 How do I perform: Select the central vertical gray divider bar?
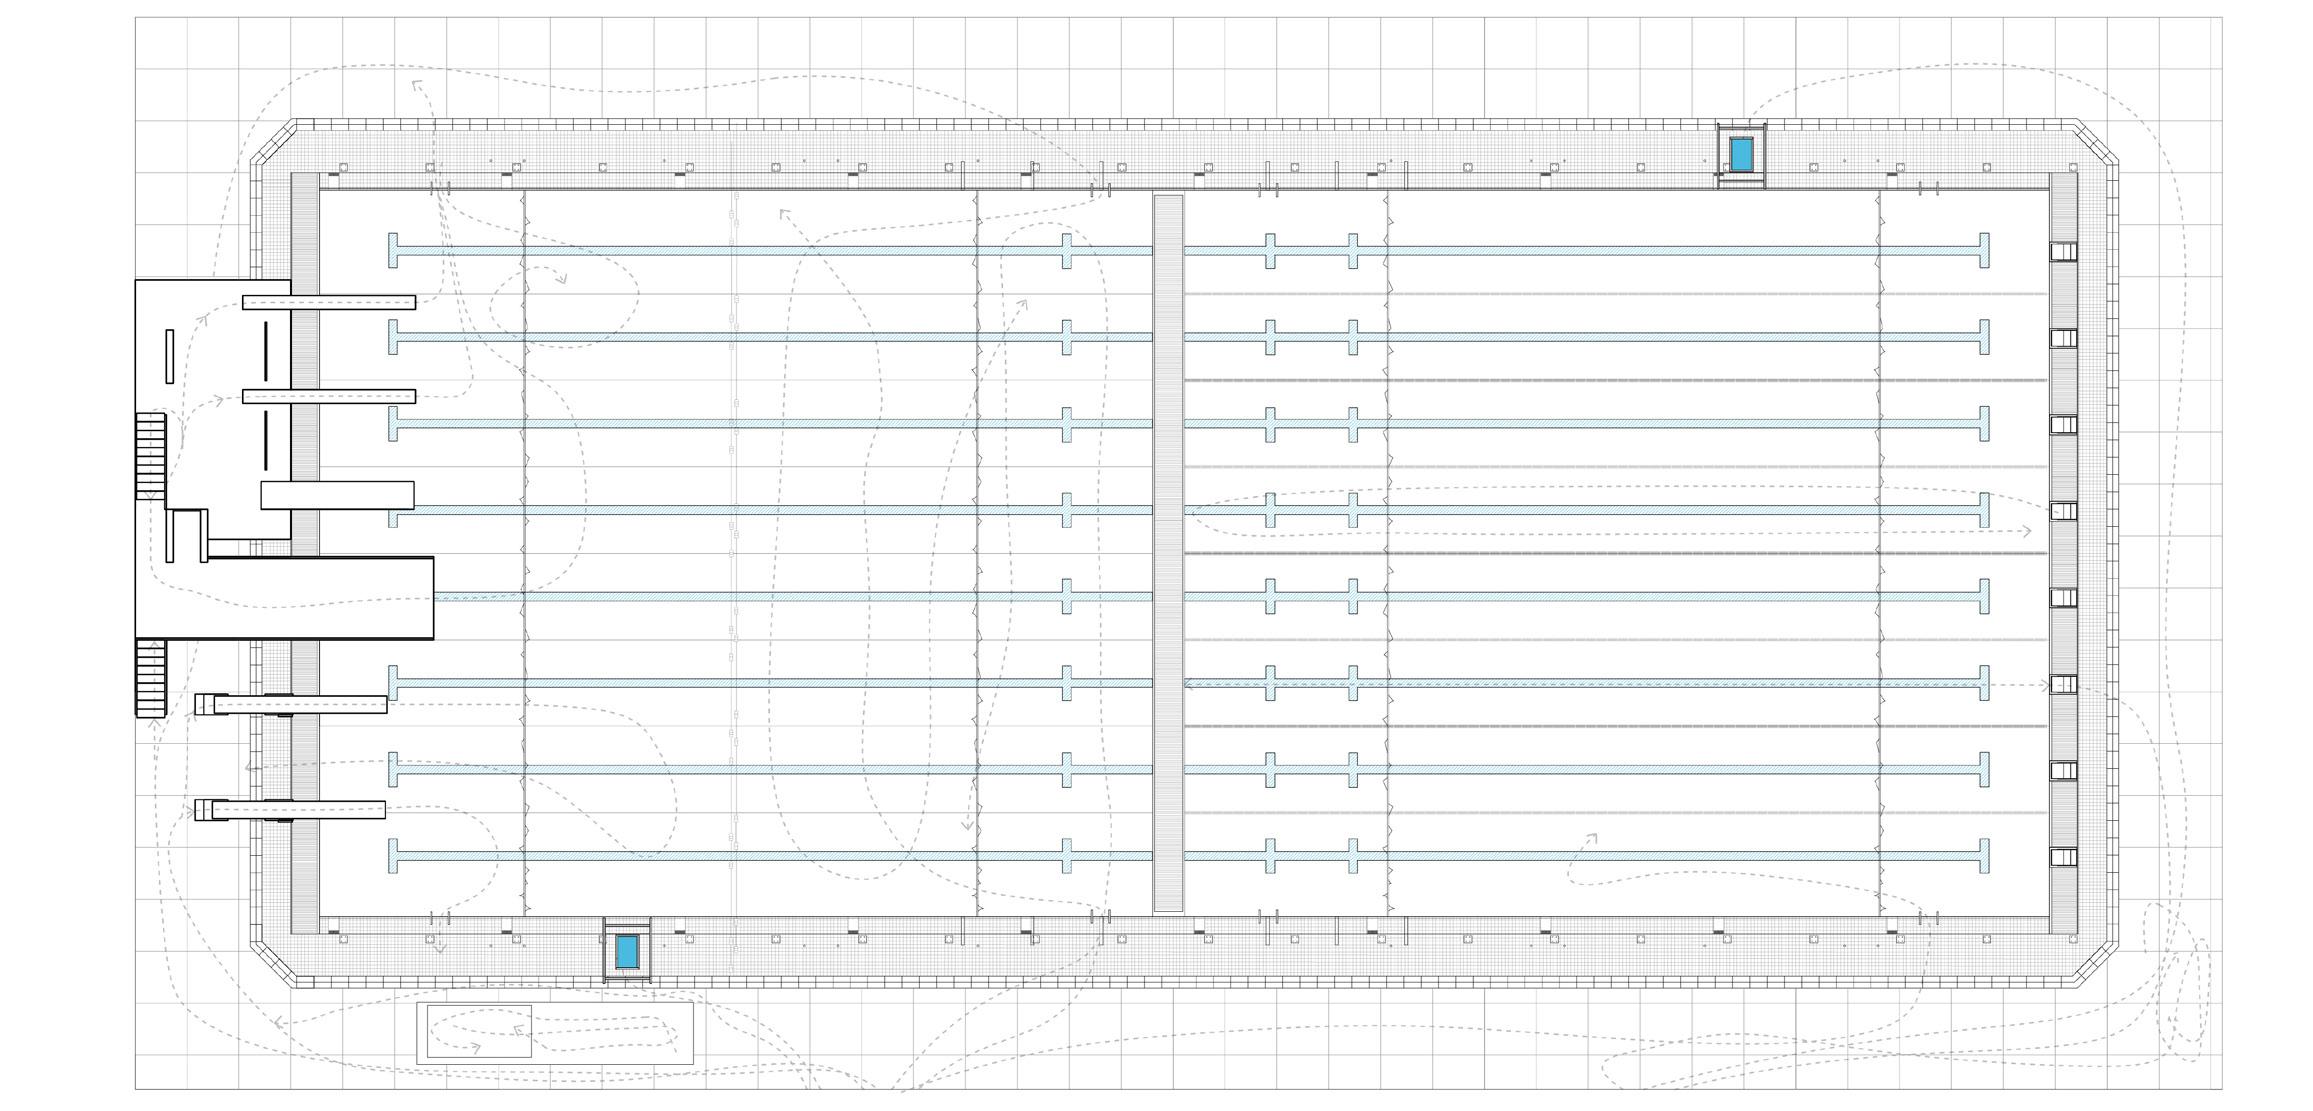1168,553
